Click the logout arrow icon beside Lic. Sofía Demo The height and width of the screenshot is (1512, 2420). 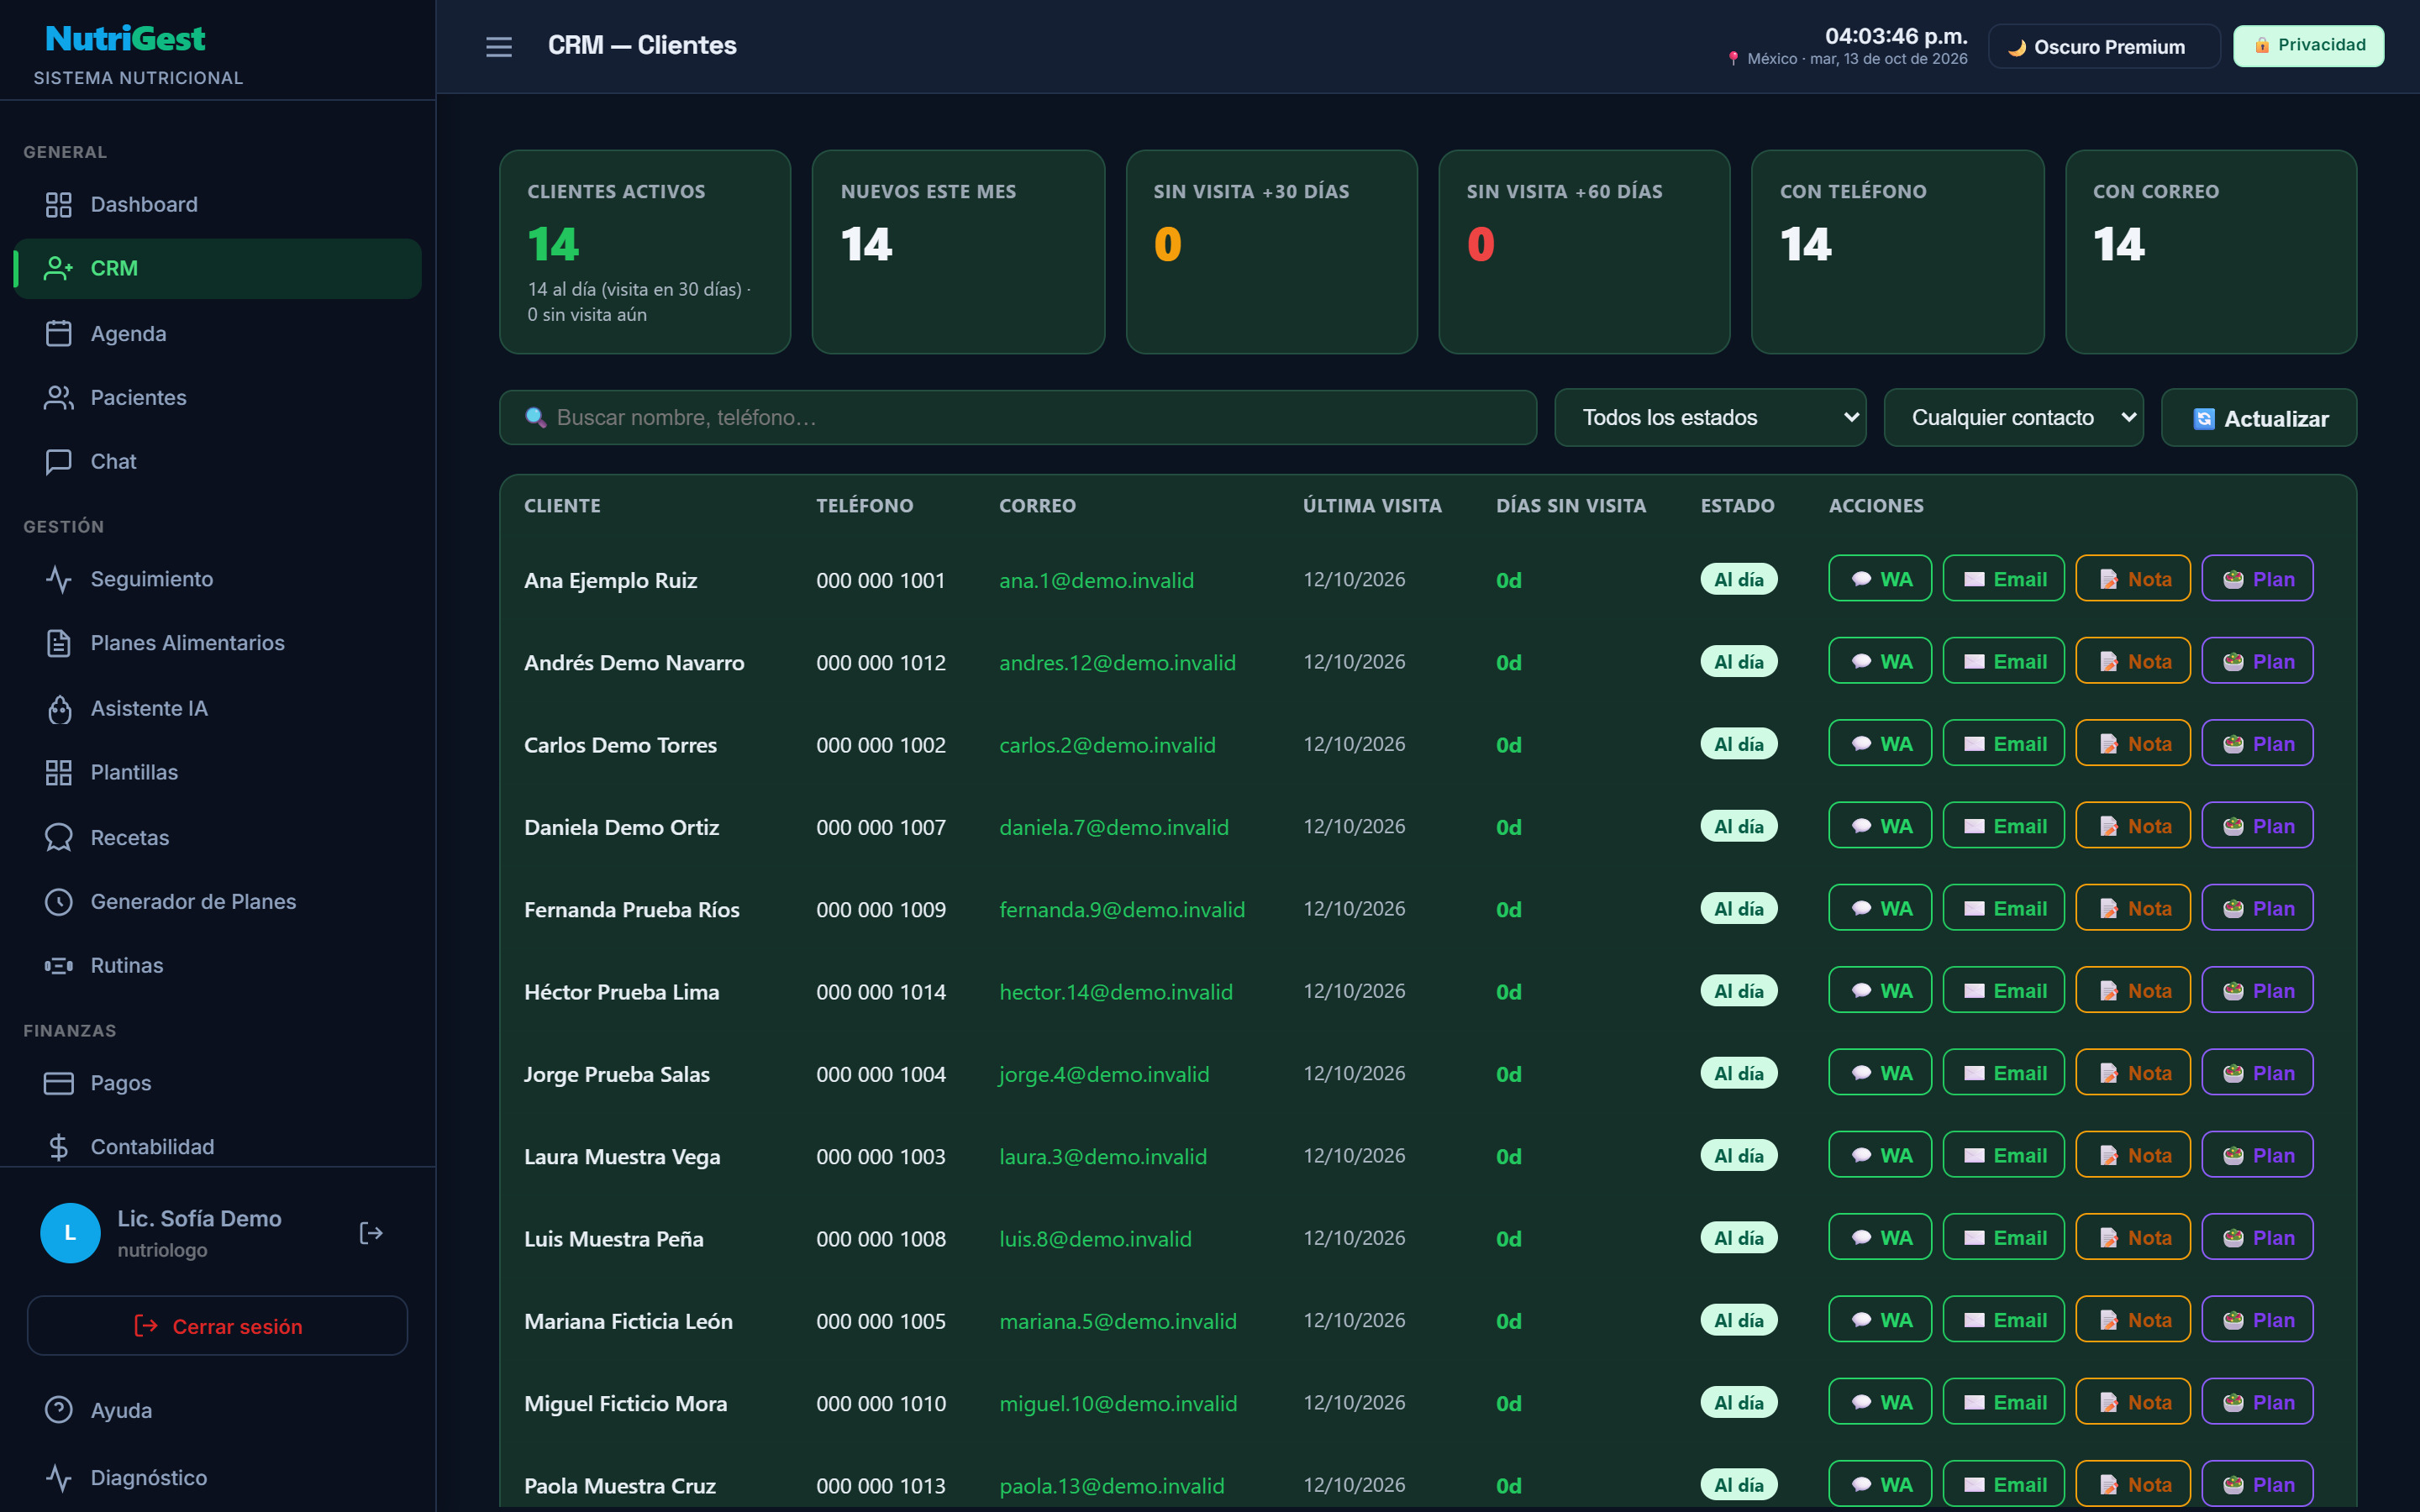click(x=371, y=1233)
